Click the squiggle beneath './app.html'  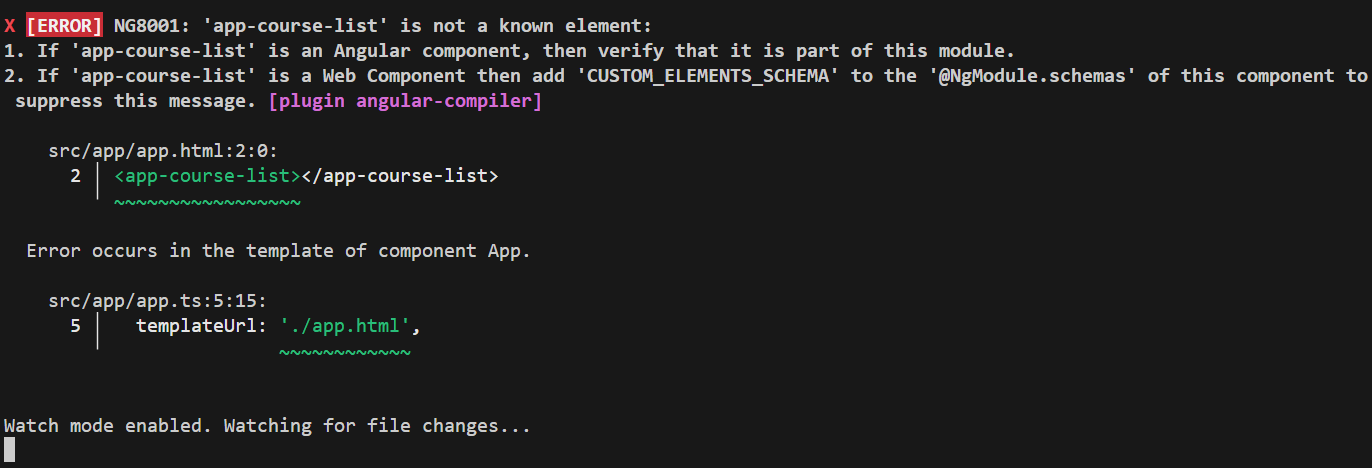click(344, 353)
